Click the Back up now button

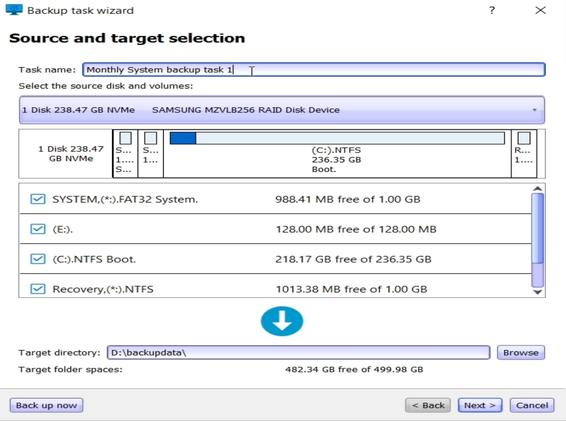click(46, 405)
